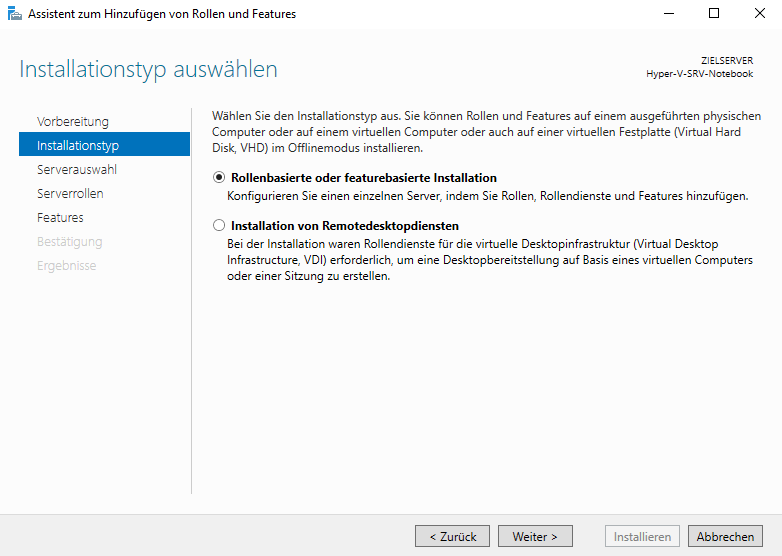Cancel the wizard via Abbrechen
782x556 pixels.
725,537
